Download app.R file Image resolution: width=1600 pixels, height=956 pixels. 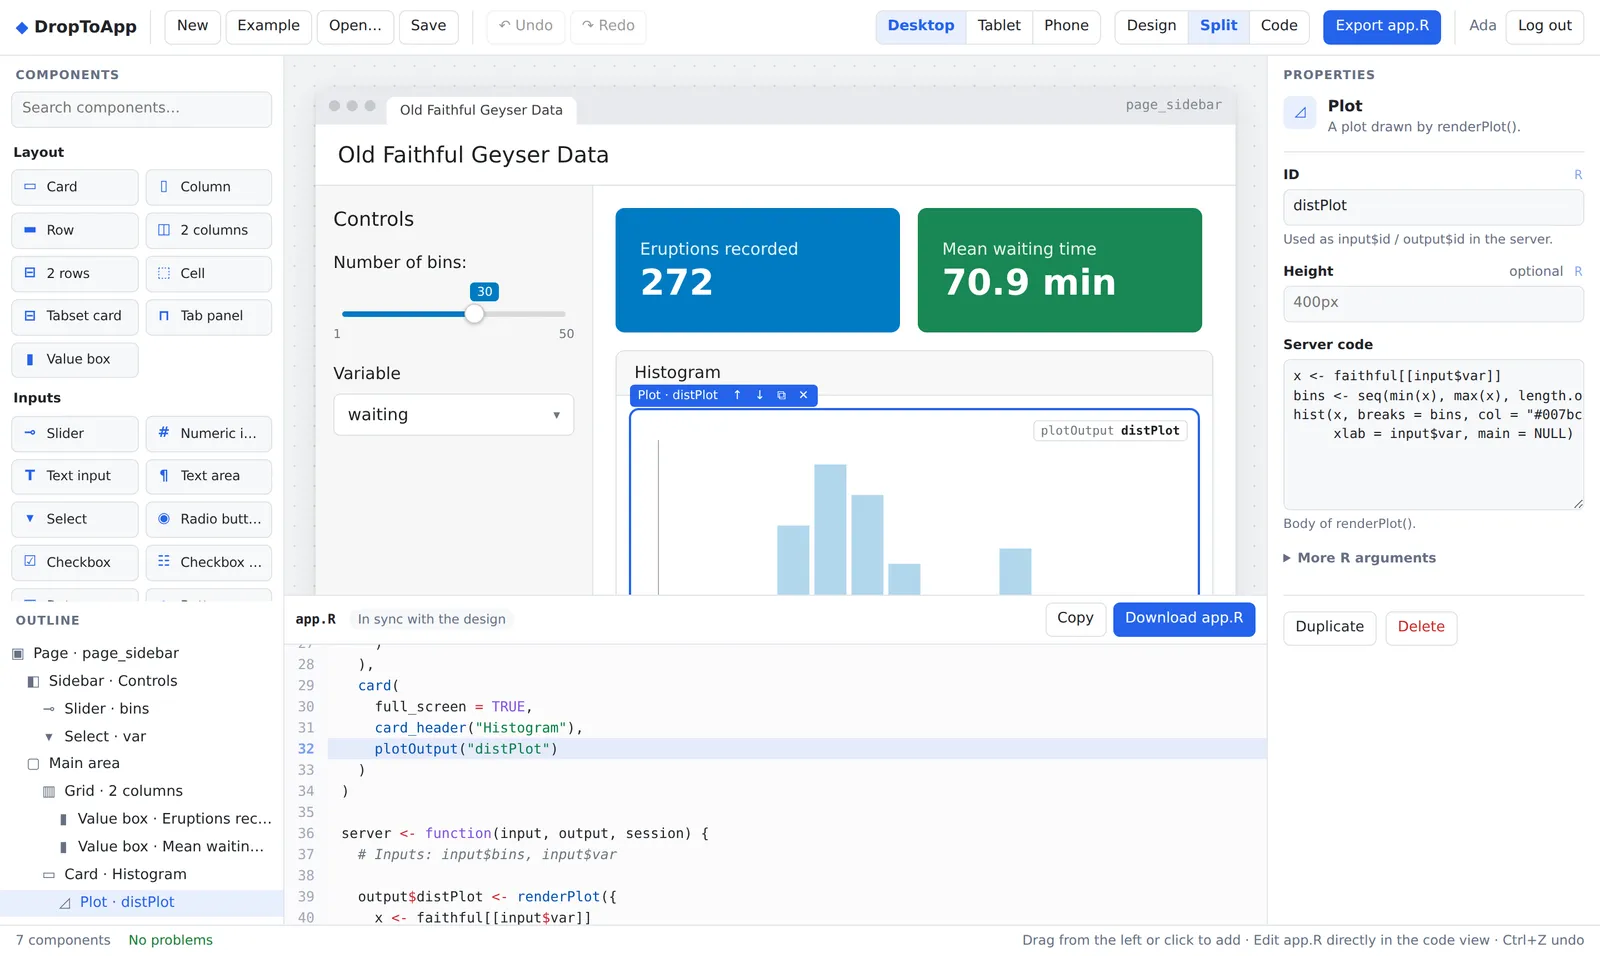tap(1184, 619)
